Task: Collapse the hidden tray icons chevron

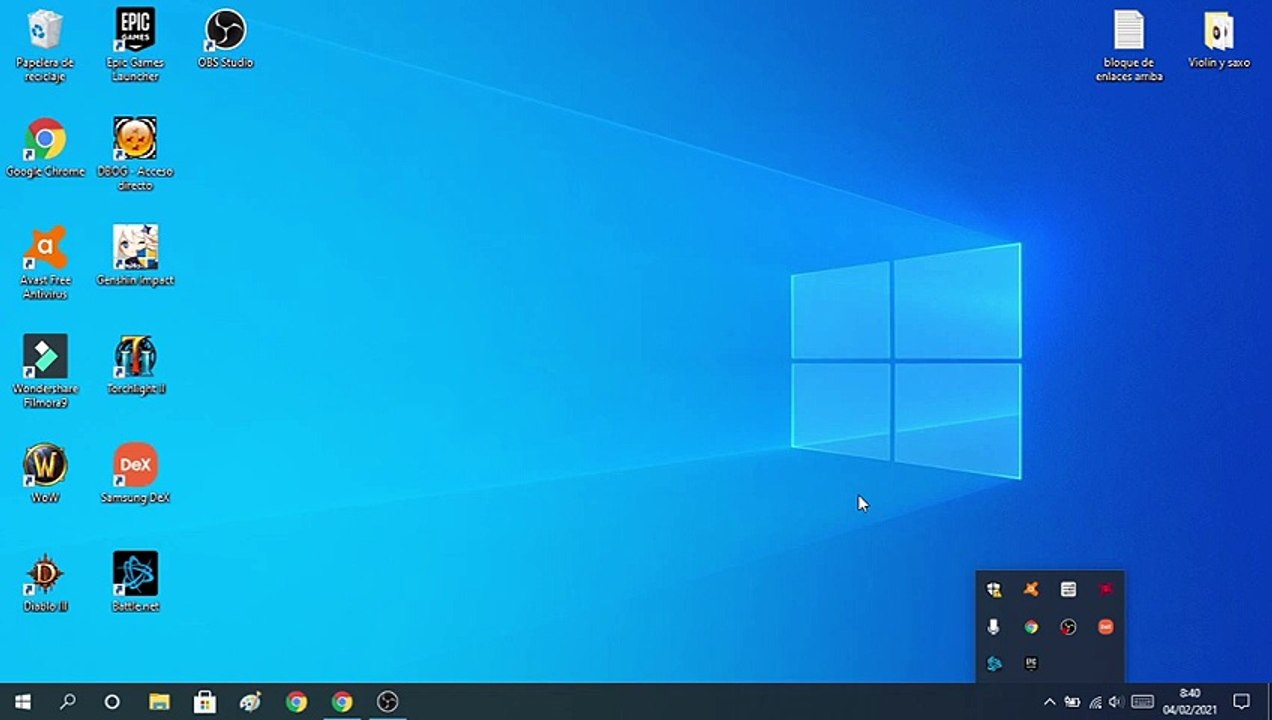Action: 1049,702
